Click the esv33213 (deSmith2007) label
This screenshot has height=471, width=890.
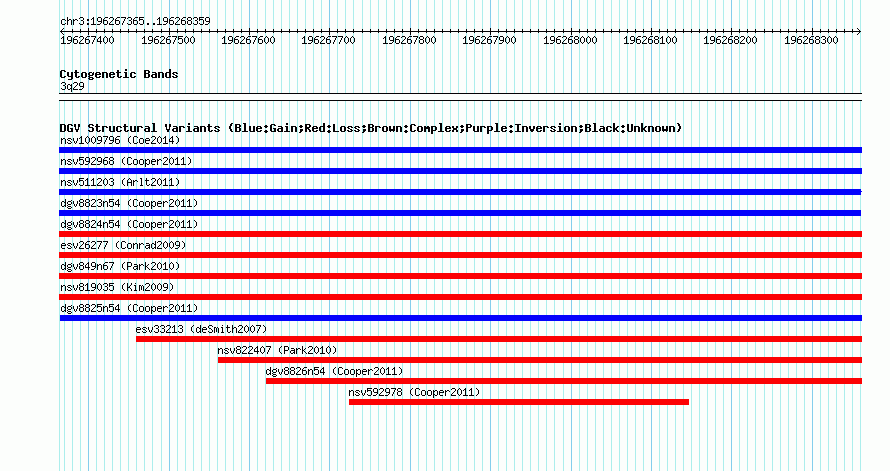[x=201, y=329]
